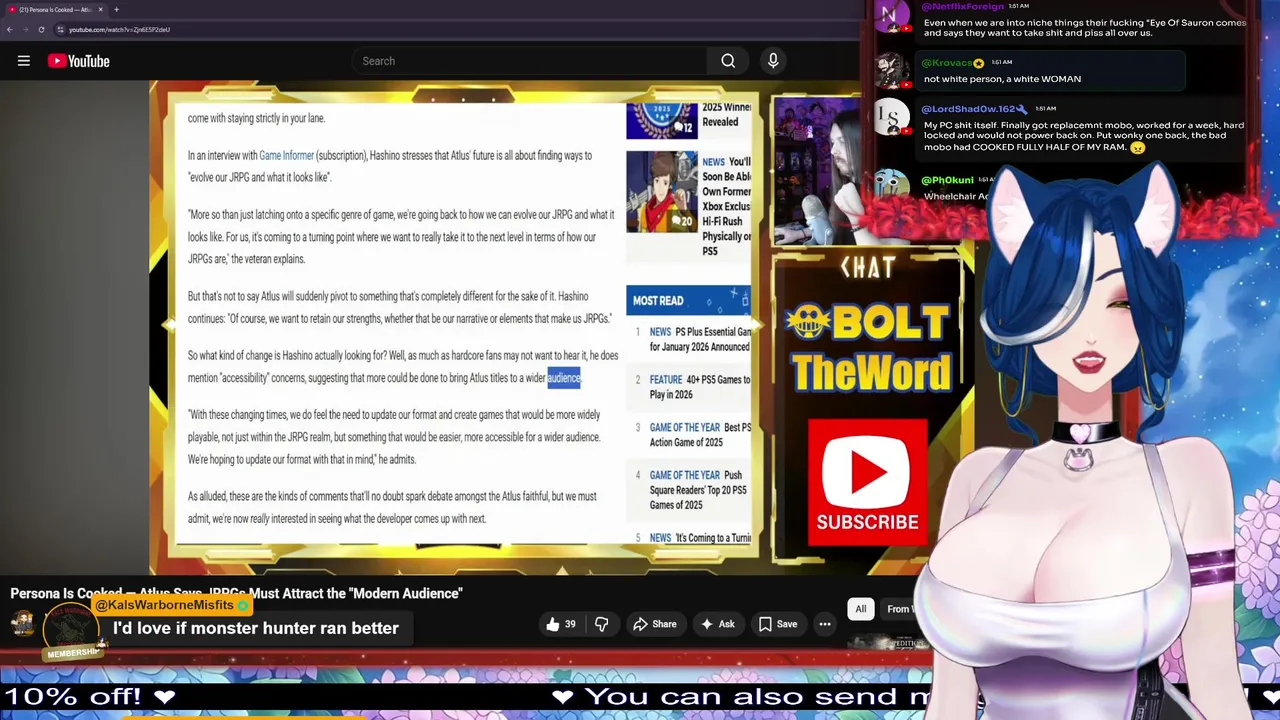Image resolution: width=1280 pixels, height=720 pixels.
Task: Click the Share button
Action: pos(654,624)
